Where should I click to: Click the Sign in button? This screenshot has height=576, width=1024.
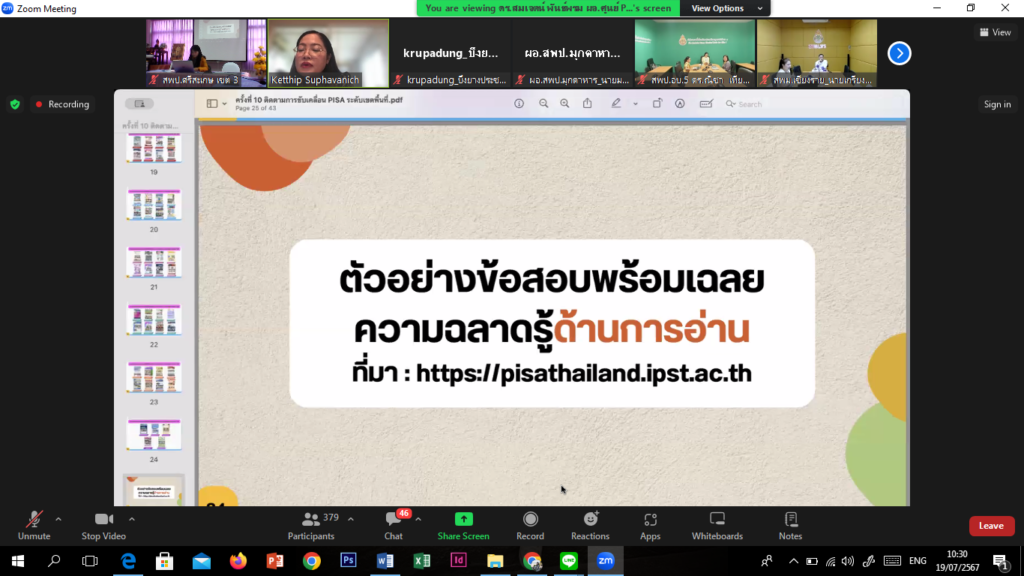click(996, 104)
